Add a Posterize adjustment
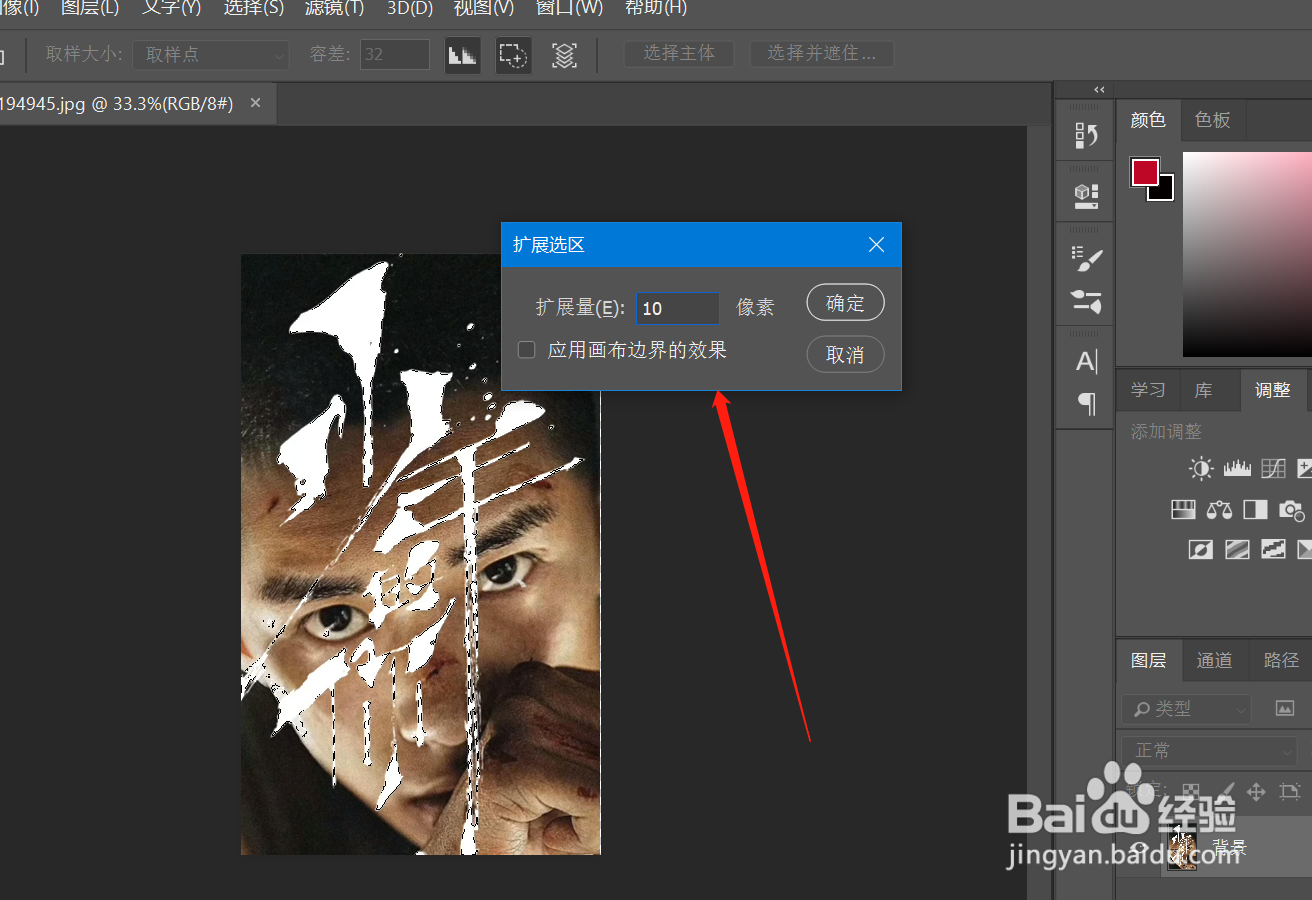The width and height of the screenshot is (1312, 900). [1238, 549]
